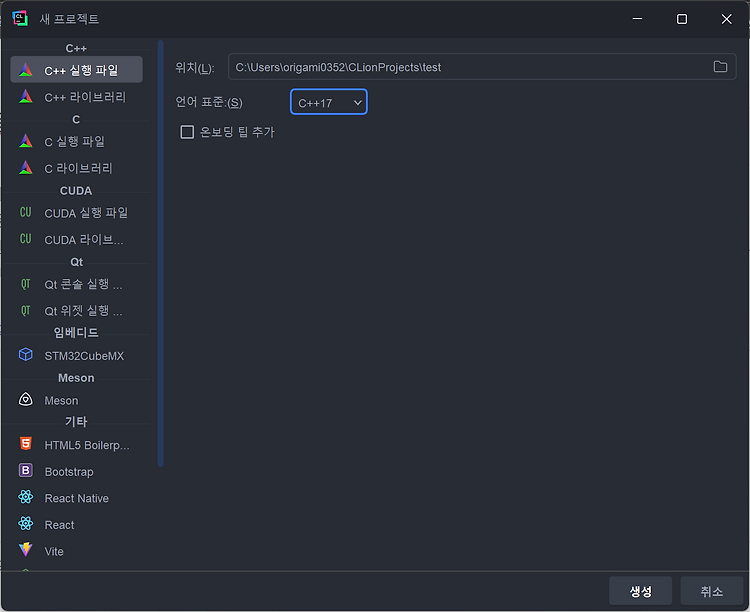The height and width of the screenshot is (612, 750).
Task: Select the C++ 실행 파일 project icon
Action: [x=26, y=70]
